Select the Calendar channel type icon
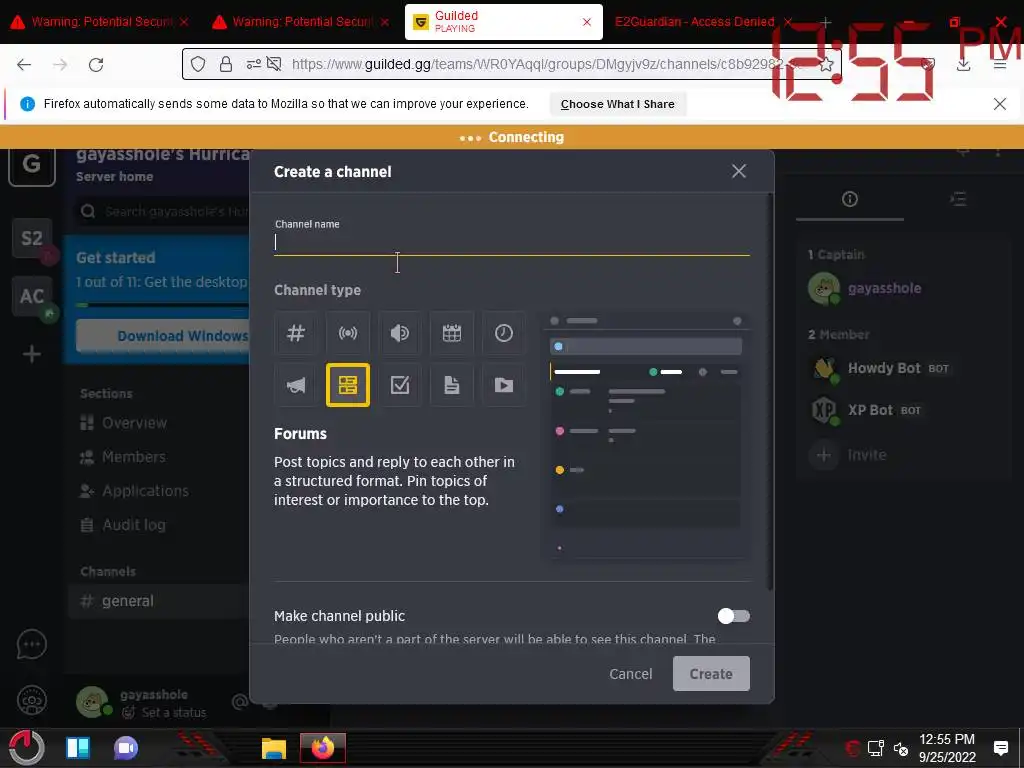1024x768 pixels. 452,333
